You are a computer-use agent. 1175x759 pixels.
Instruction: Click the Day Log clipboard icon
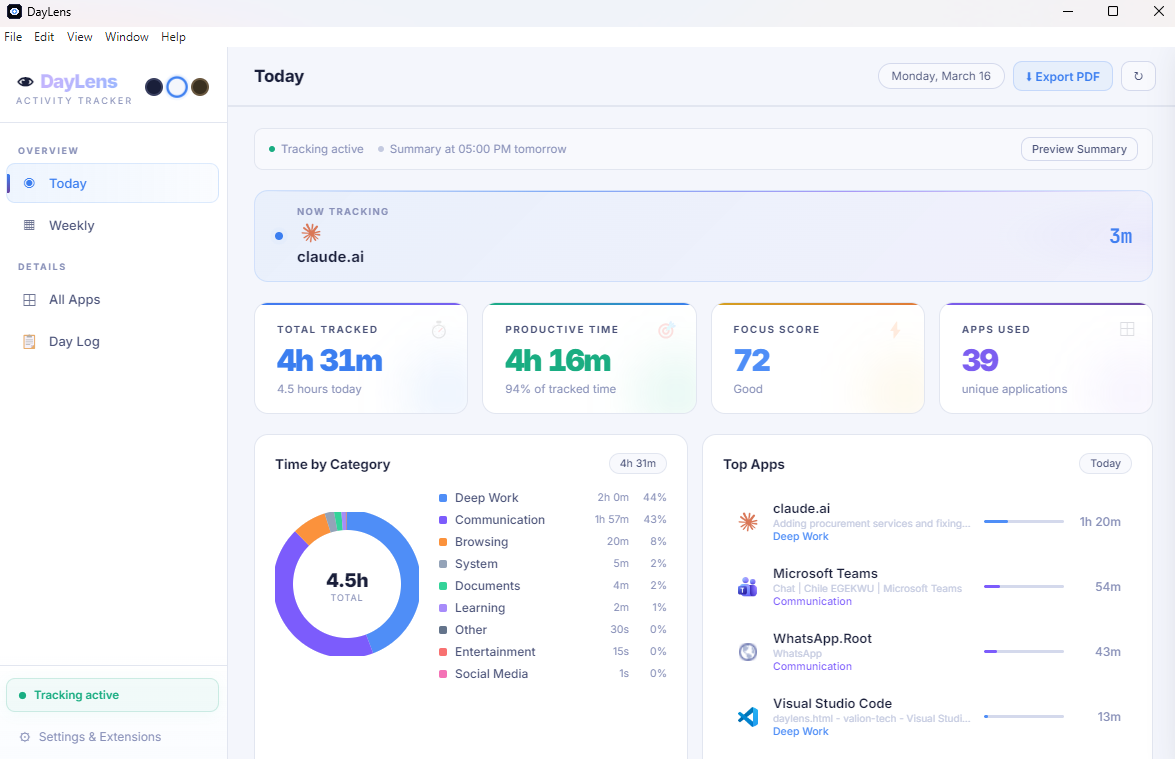point(29,342)
